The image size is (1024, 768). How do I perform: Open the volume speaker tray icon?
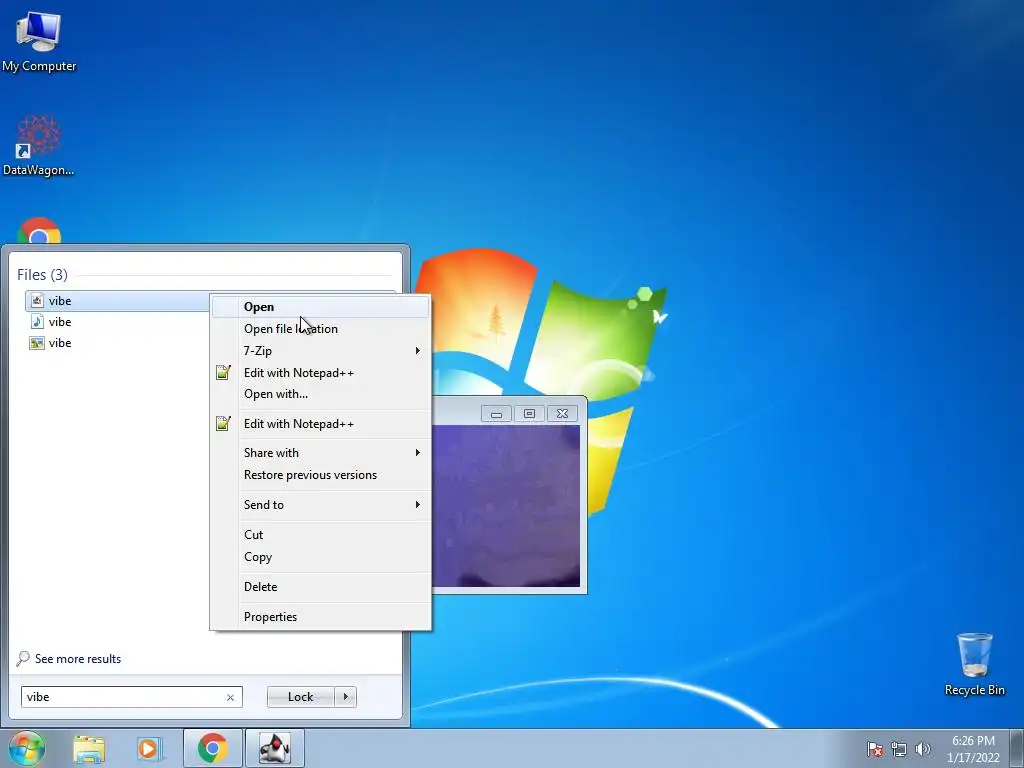922,749
